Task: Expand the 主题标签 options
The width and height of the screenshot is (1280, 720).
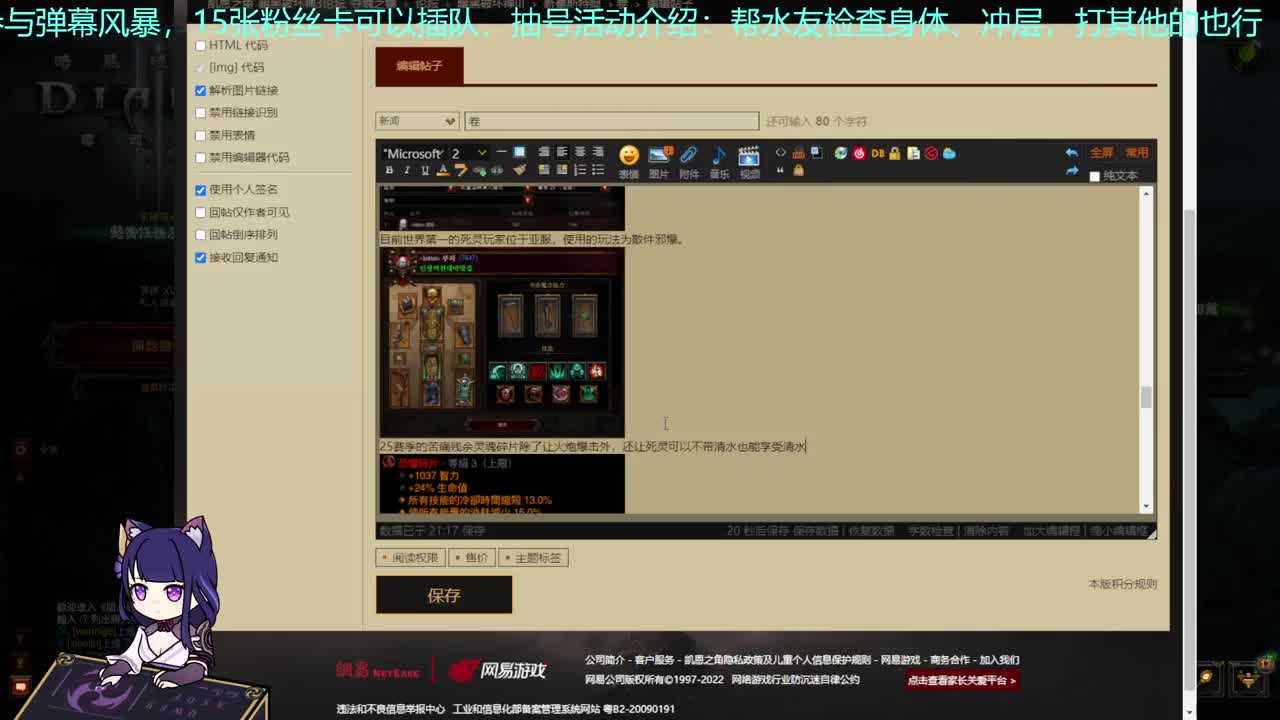Action: (x=534, y=558)
